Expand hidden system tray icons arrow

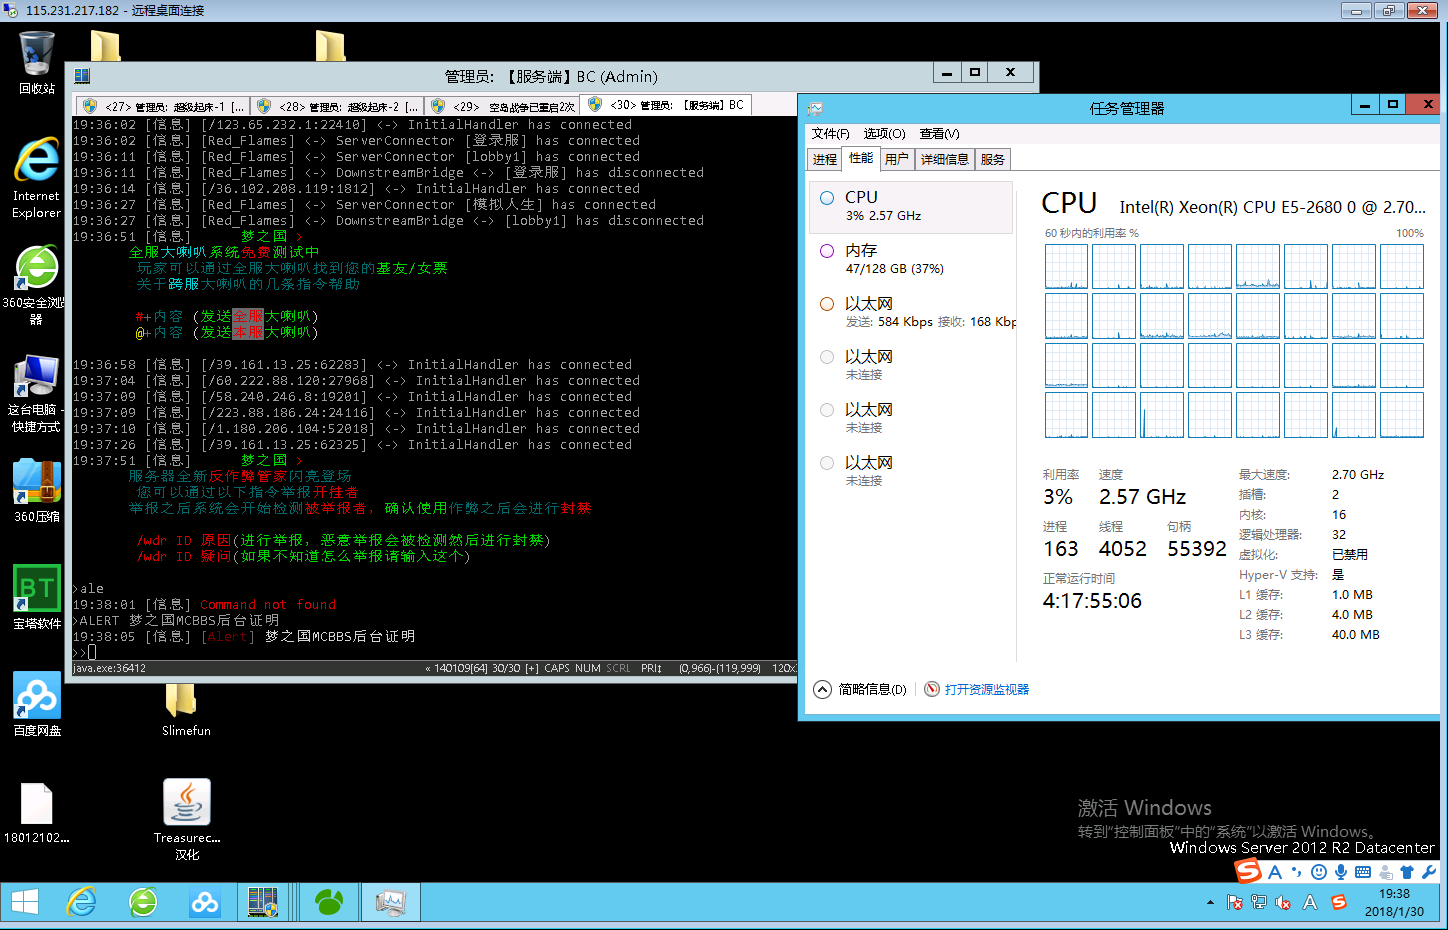pyautogui.click(x=1210, y=903)
